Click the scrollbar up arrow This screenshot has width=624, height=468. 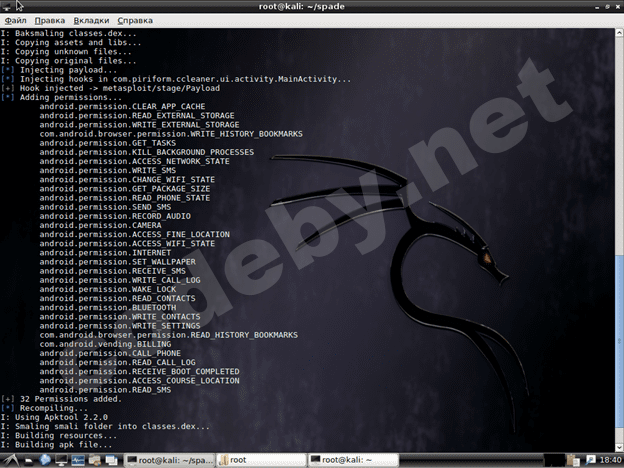(x=619, y=33)
